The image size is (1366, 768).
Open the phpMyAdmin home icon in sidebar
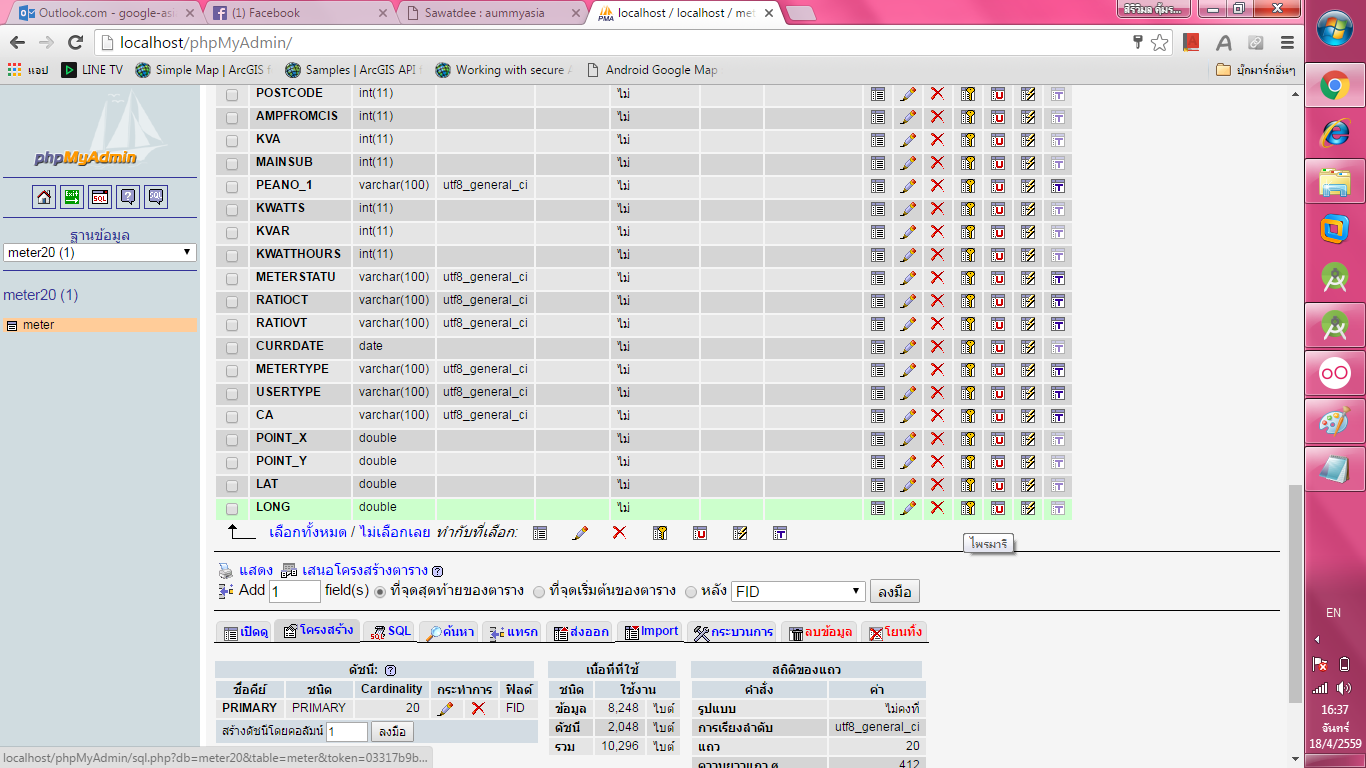point(44,197)
